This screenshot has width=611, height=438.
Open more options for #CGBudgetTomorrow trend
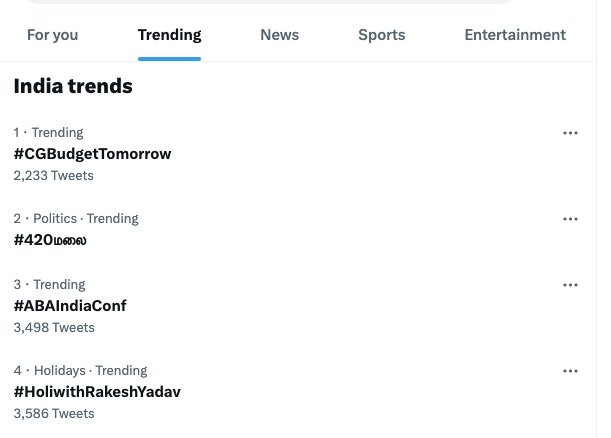coord(570,133)
